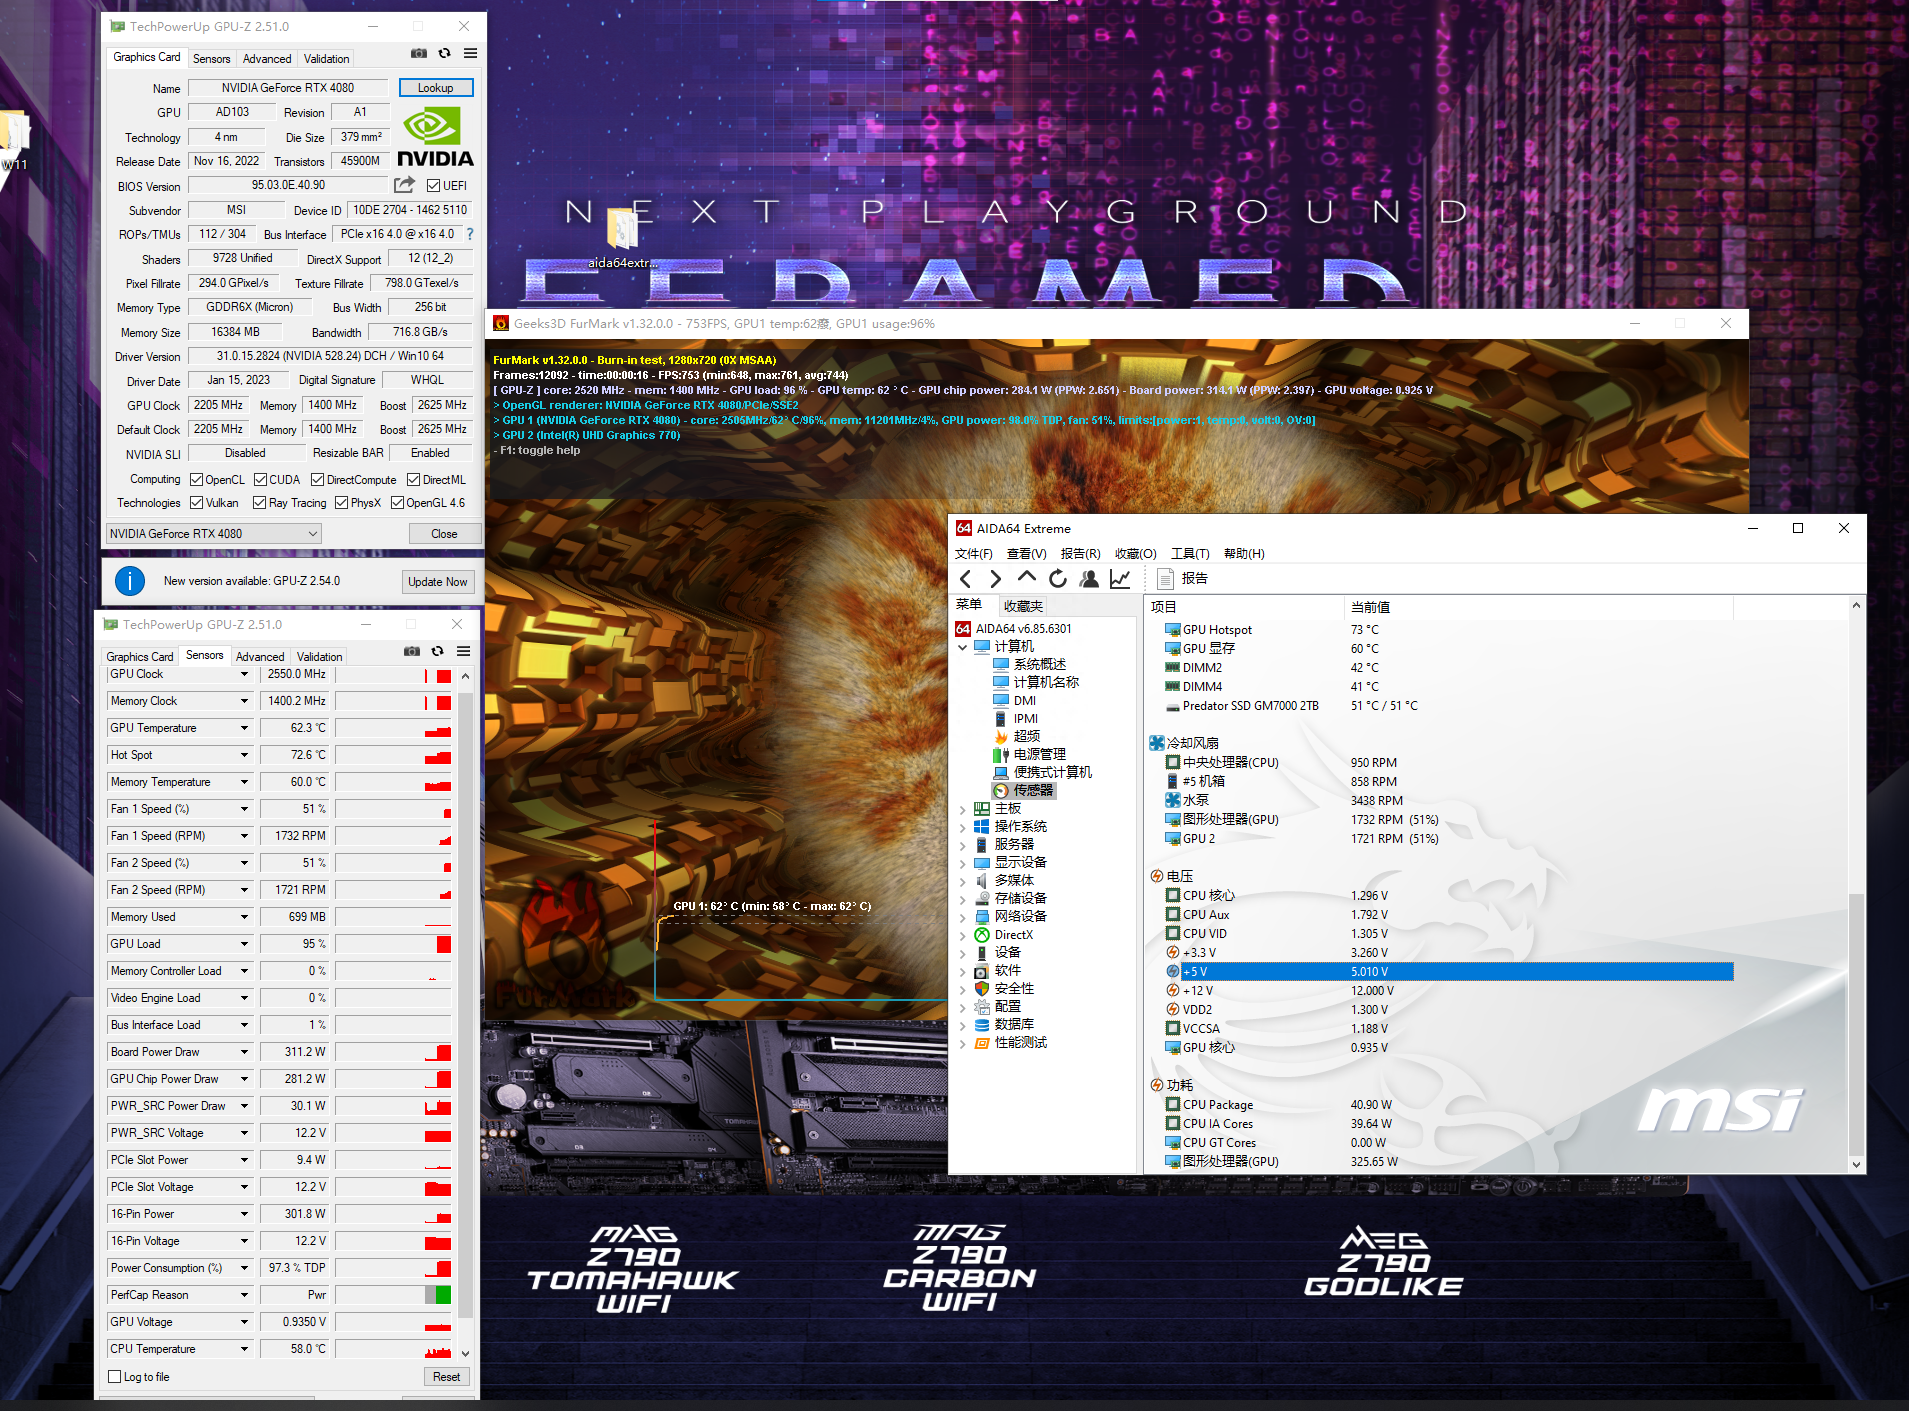Click AIDA64 graph chart toolbar icon
Viewport: 1909px width, 1411px height.
(1120, 578)
